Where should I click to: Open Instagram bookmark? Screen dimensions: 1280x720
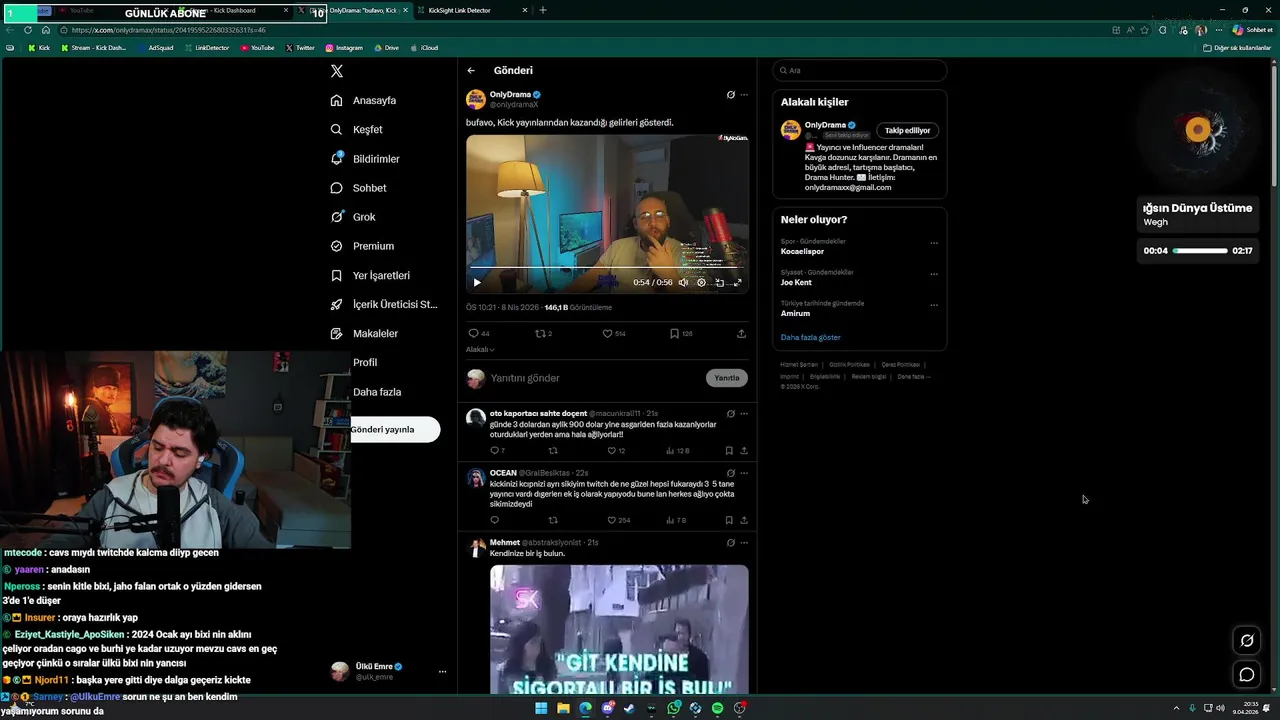344,48
